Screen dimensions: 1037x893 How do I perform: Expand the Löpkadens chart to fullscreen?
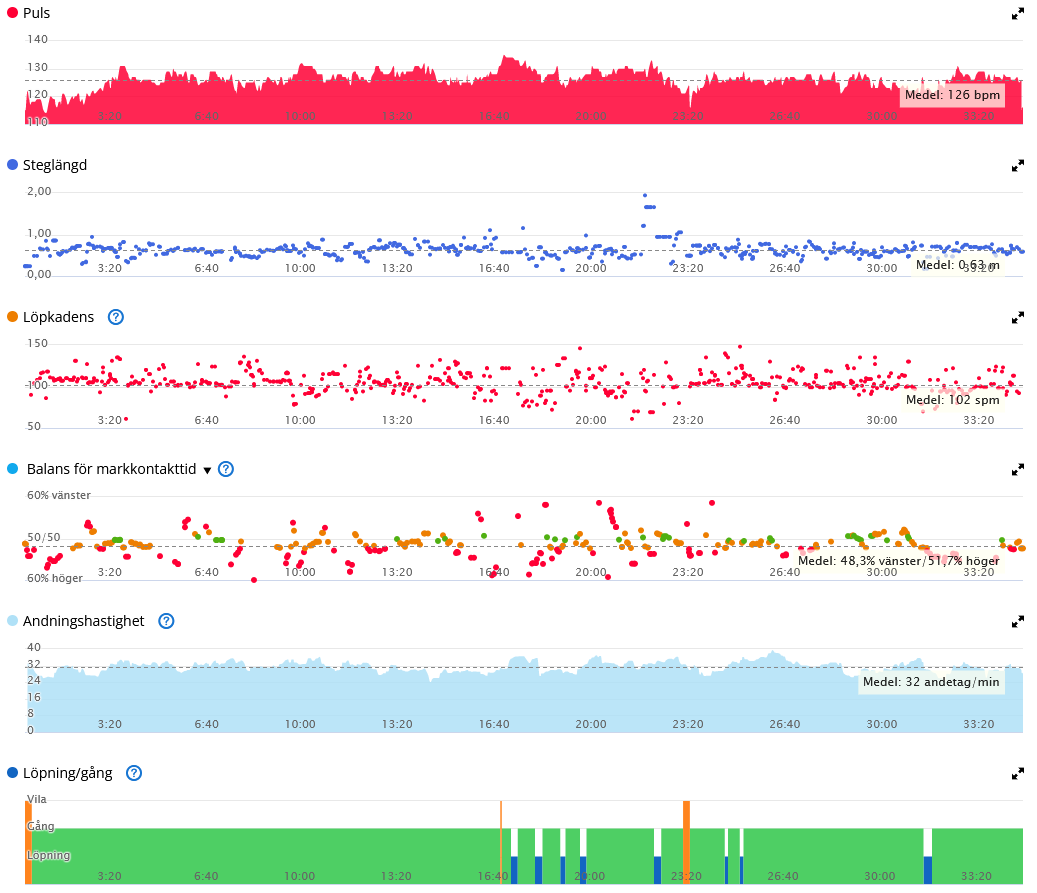click(x=1018, y=318)
